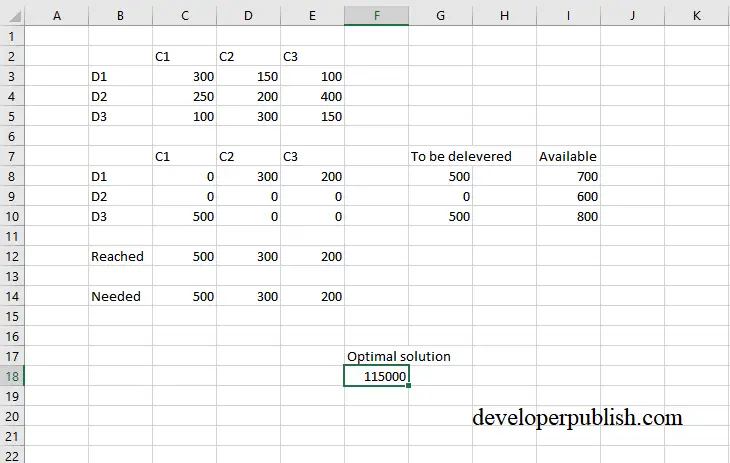Select the highlighted row 18 header
730x463 pixels.
[12, 376]
